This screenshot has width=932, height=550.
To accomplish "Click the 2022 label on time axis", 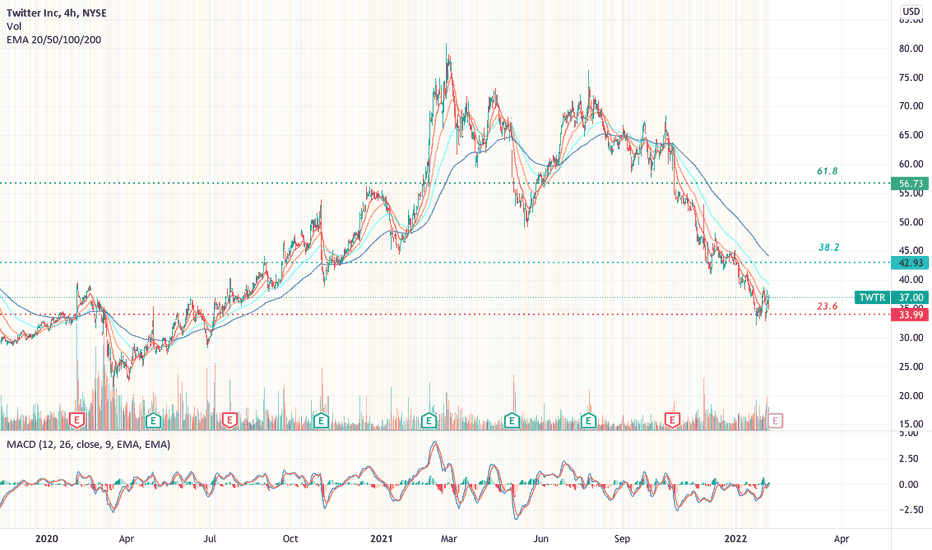I will (736, 539).
